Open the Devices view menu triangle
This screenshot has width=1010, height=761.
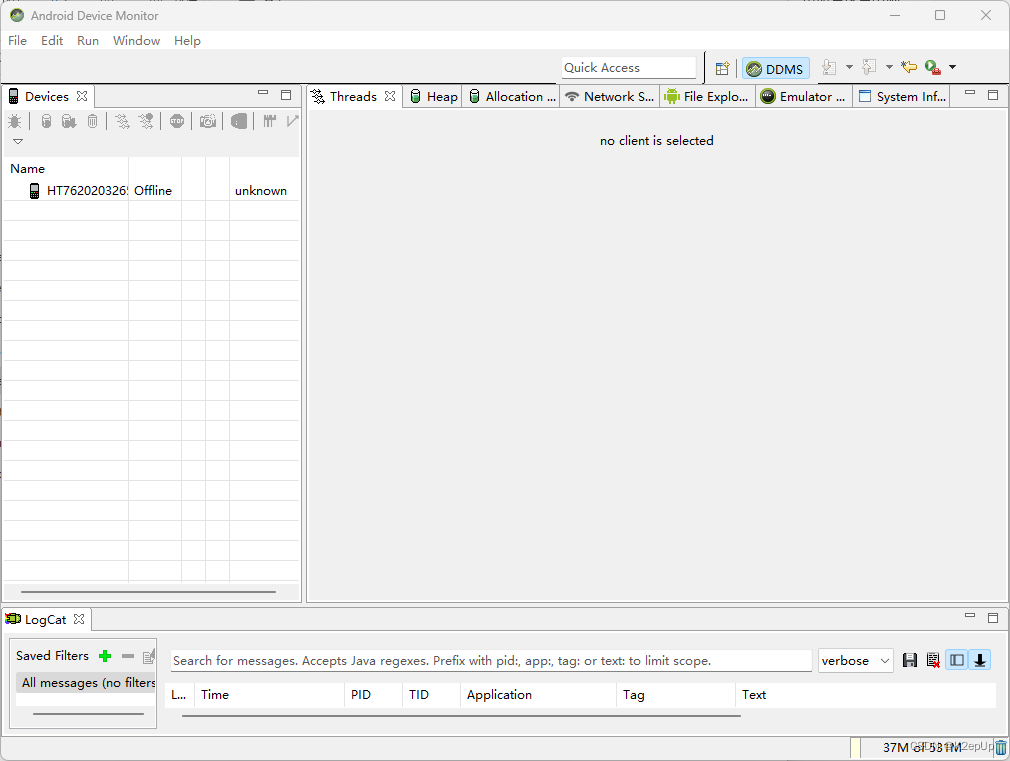point(18,141)
